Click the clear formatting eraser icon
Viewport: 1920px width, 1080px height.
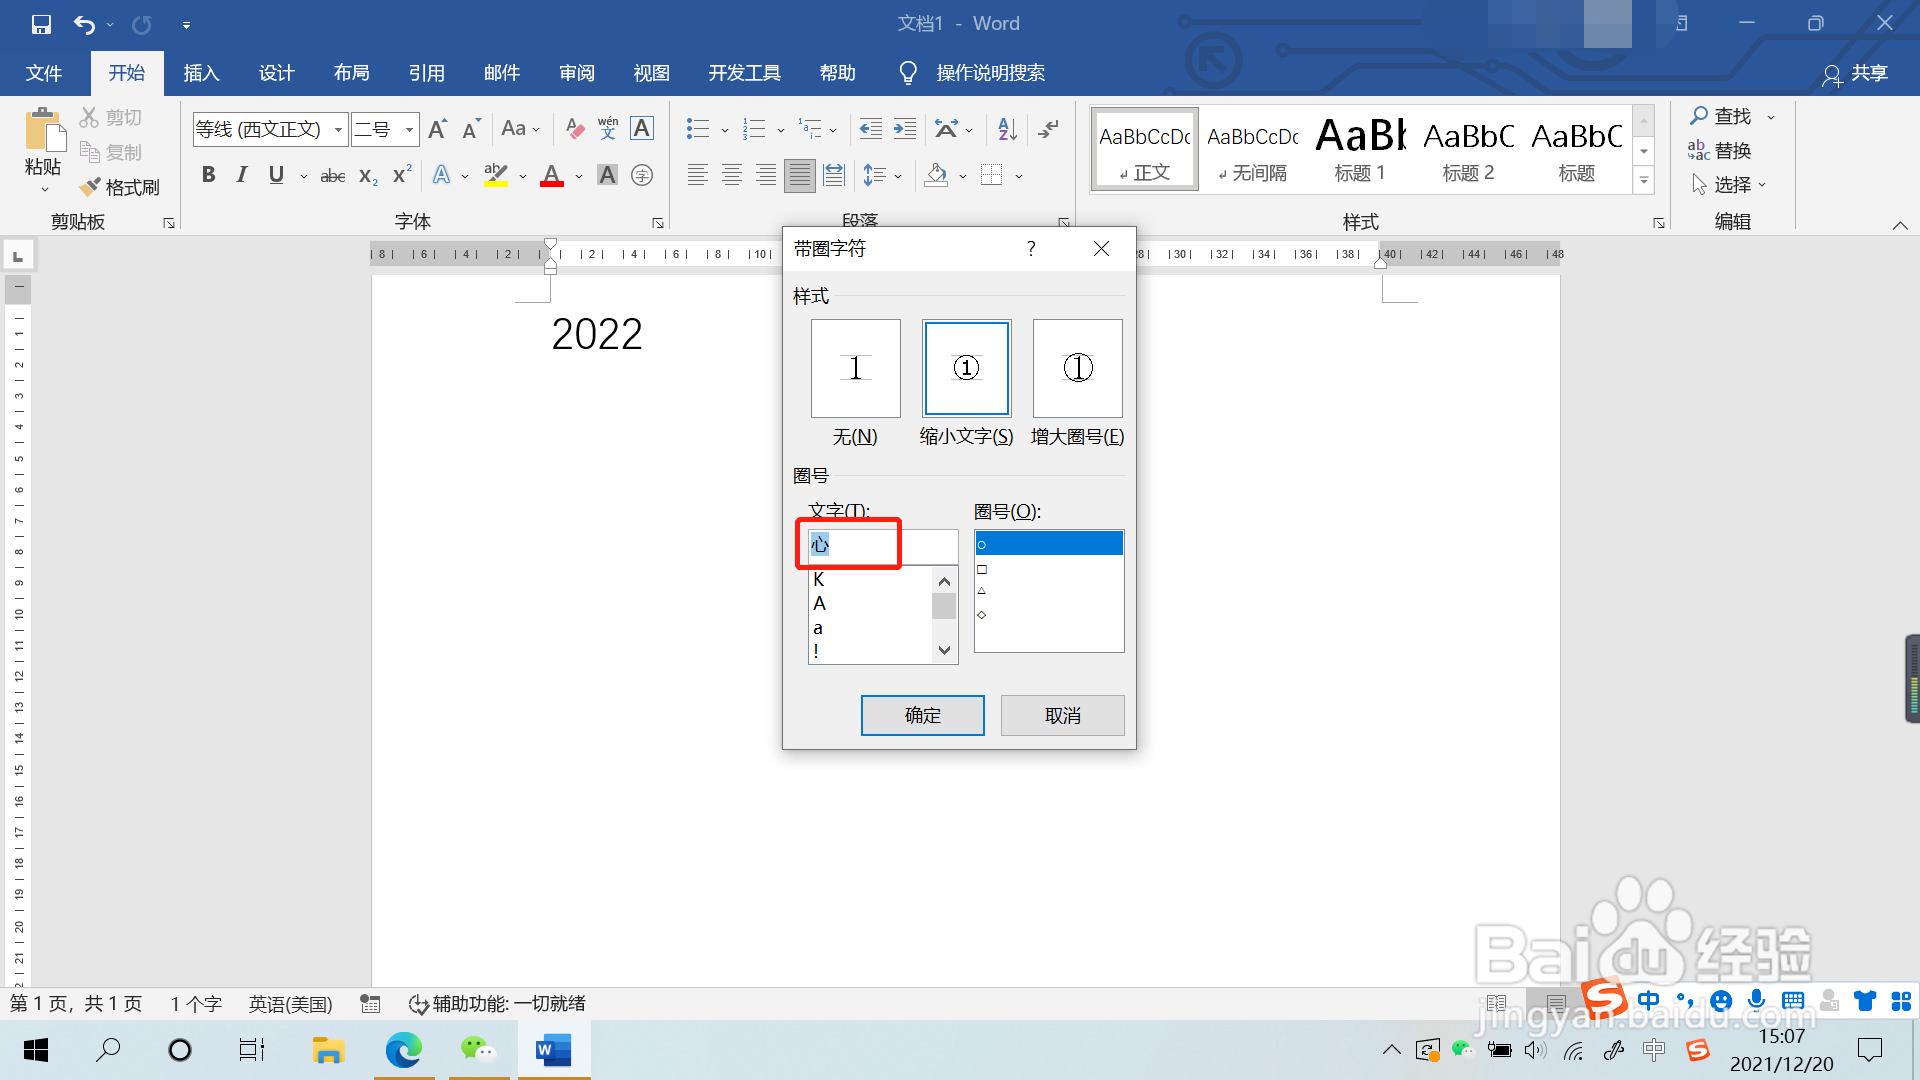[x=574, y=129]
